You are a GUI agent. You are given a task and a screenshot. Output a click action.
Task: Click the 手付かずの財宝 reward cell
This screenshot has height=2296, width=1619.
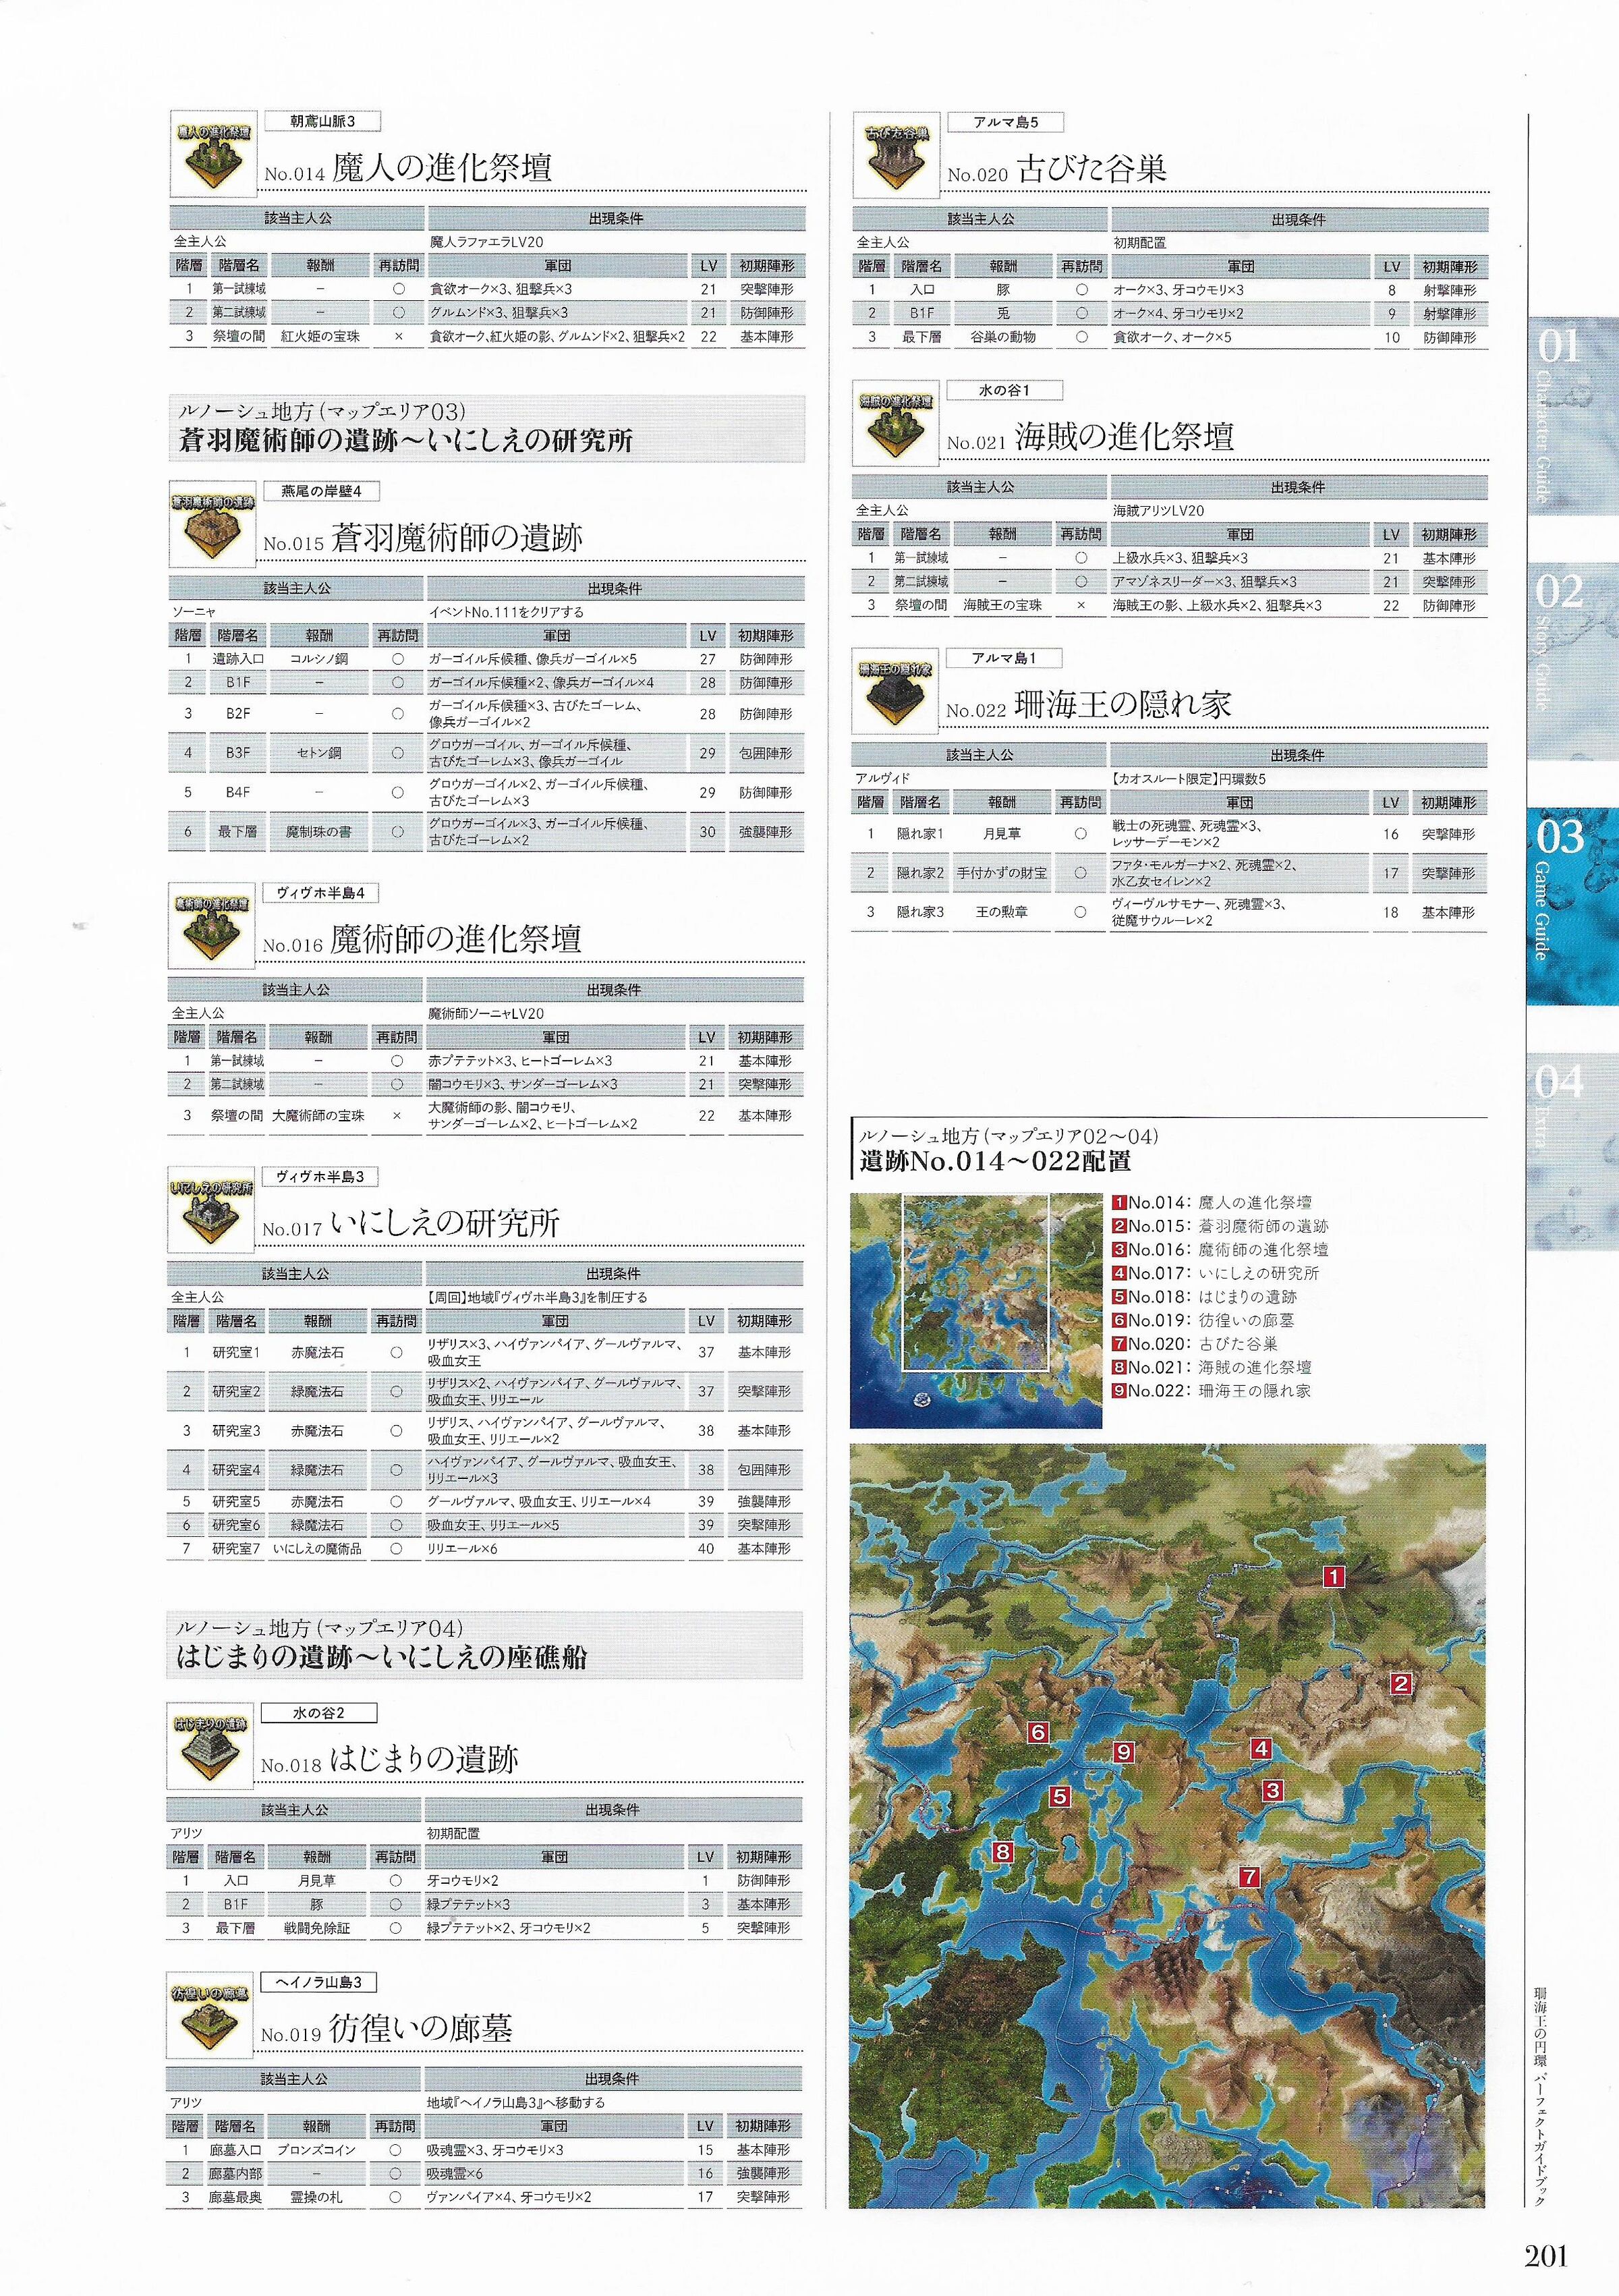coord(1002,873)
